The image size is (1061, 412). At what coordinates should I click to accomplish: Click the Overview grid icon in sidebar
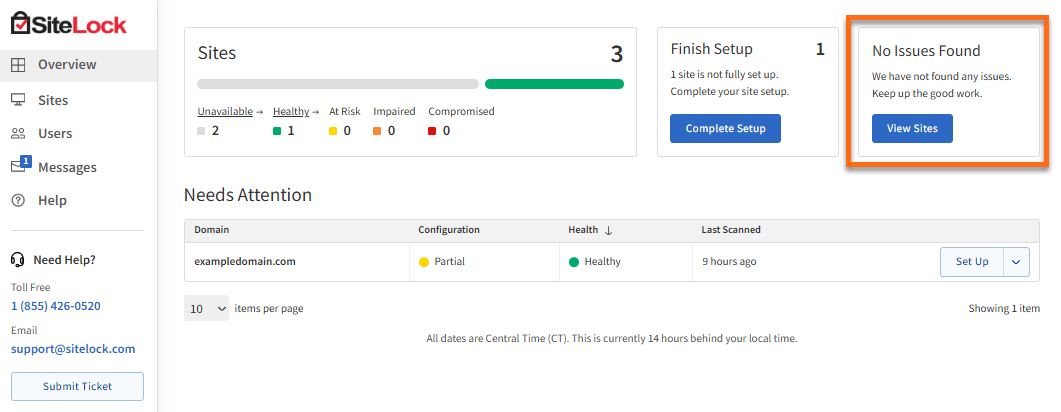tap(18, 65)
